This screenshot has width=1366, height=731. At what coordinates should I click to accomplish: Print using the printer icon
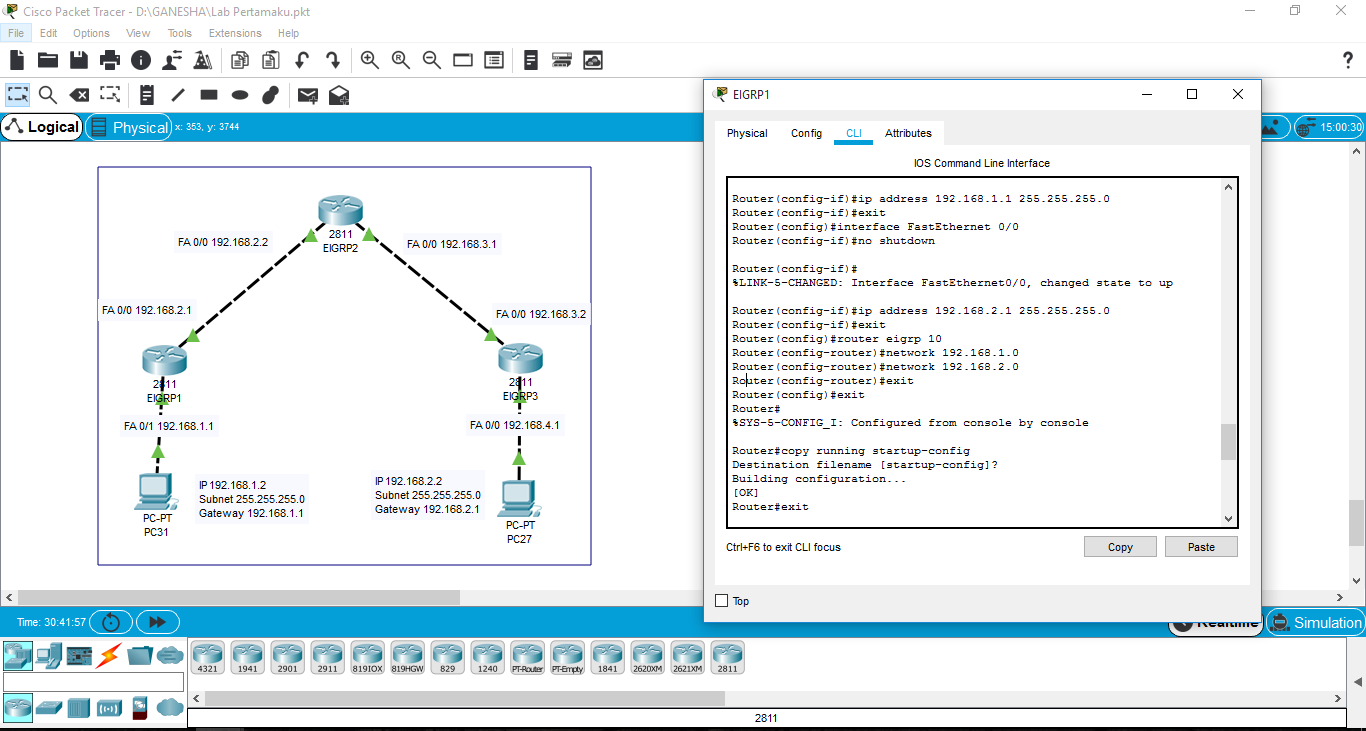click(110, 60)
